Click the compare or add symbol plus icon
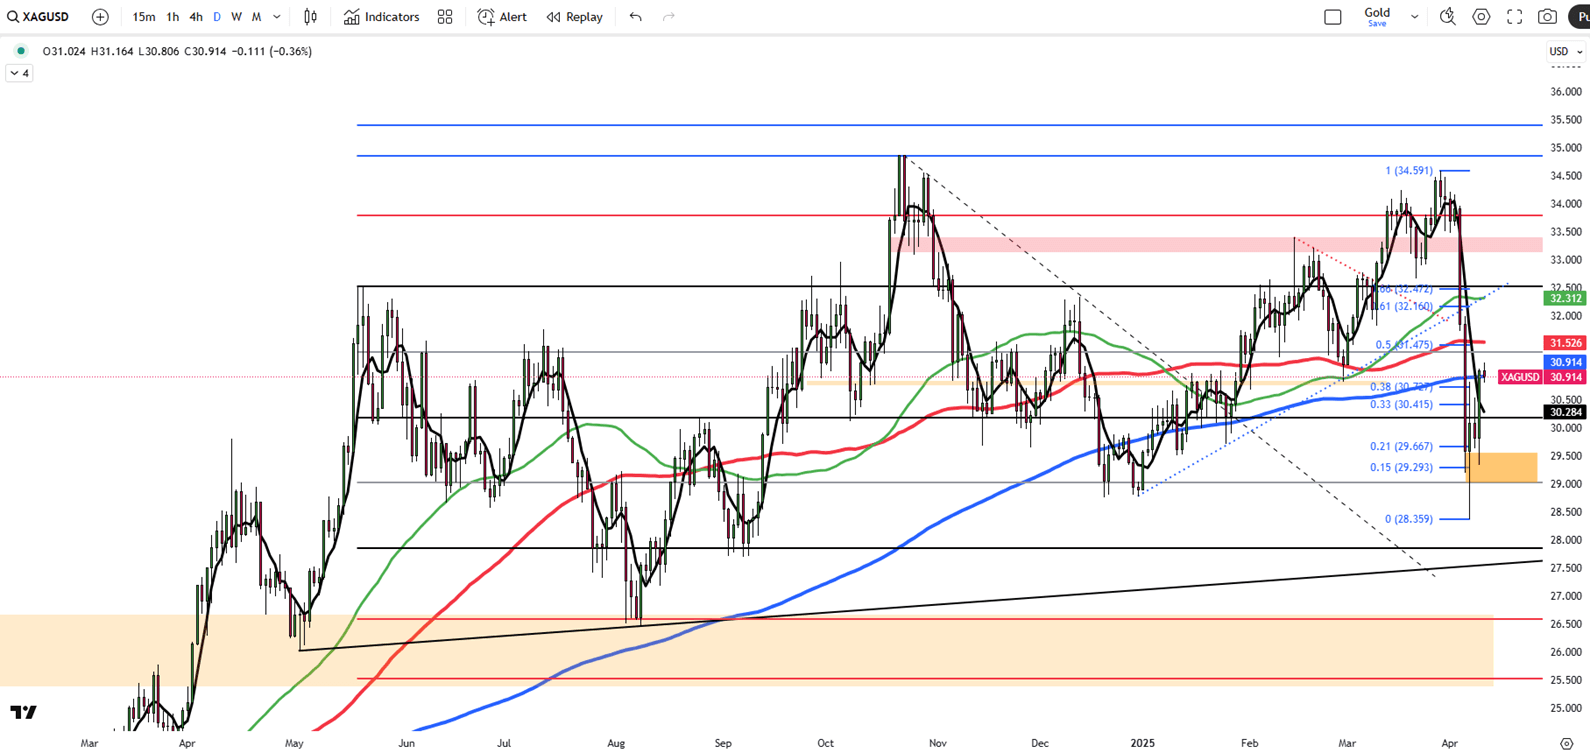This screenshot has height=753, width=1590. [100, 17]
